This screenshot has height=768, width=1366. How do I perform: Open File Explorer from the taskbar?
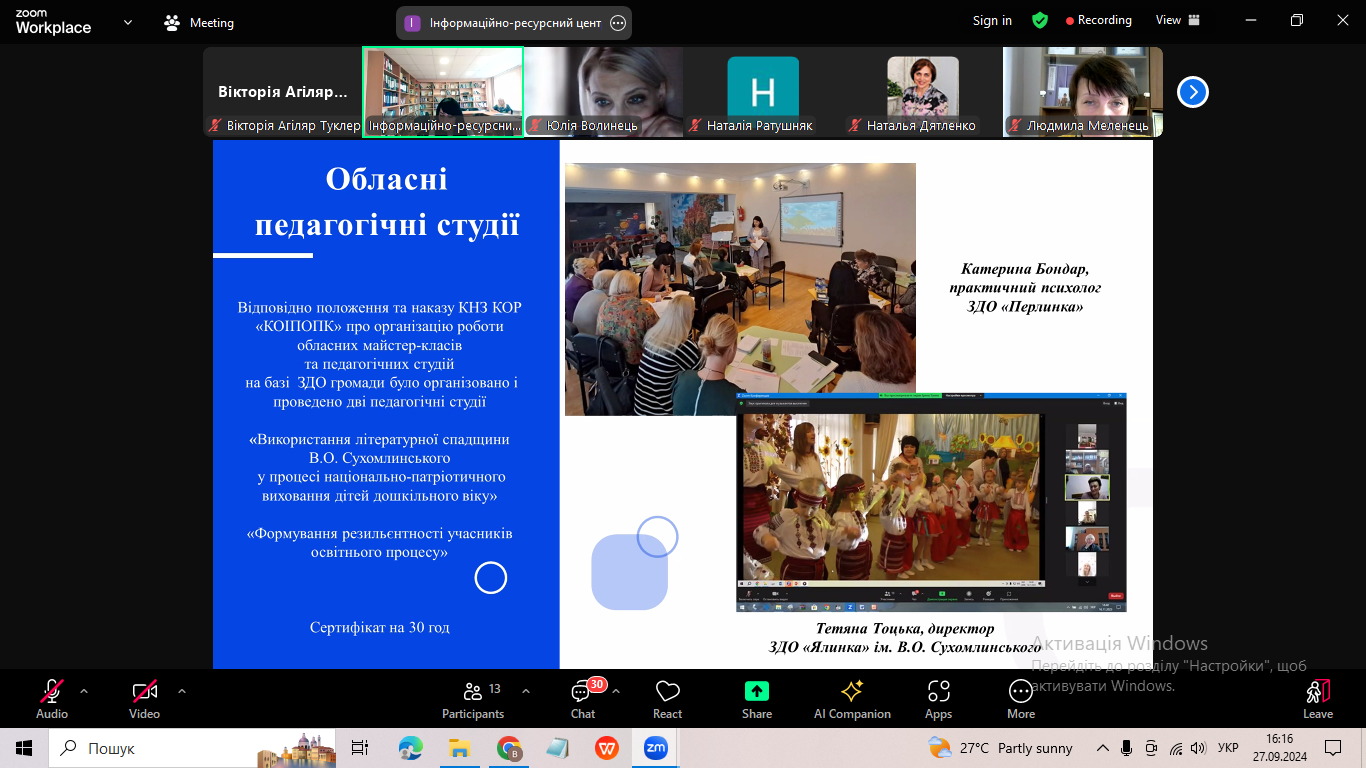[459, 748]
